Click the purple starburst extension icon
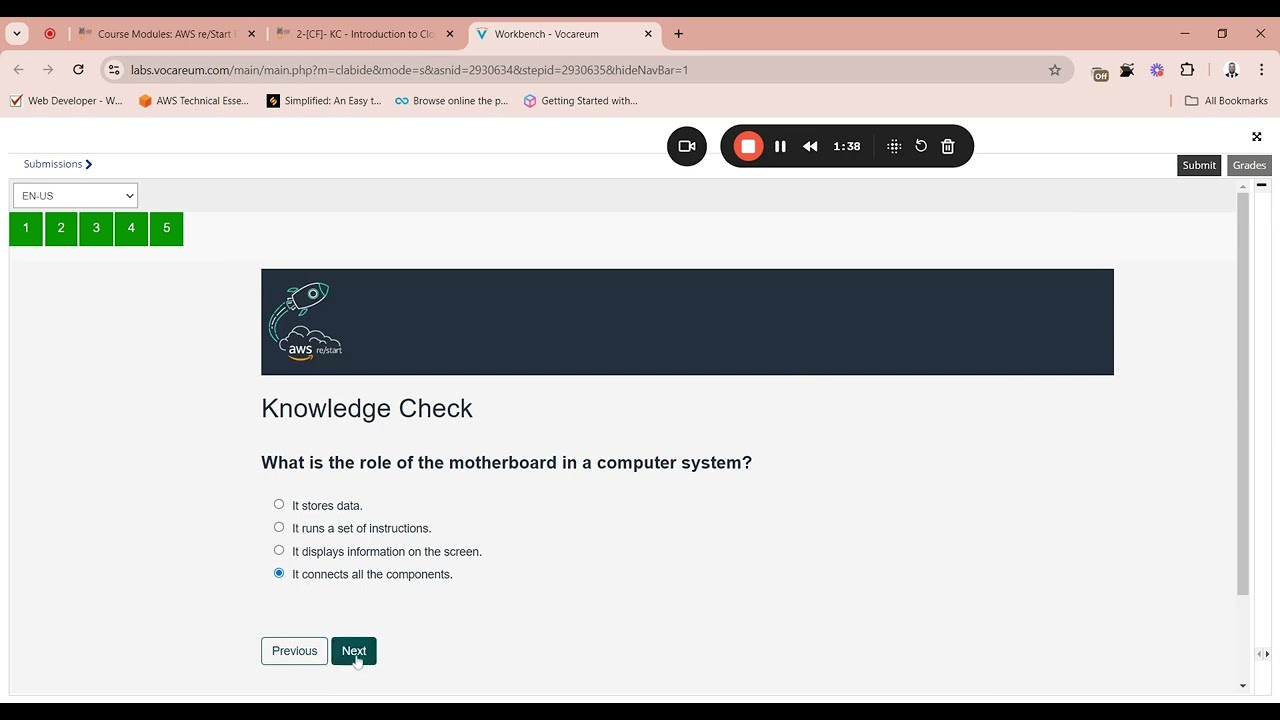 [x=1157, y=70]
